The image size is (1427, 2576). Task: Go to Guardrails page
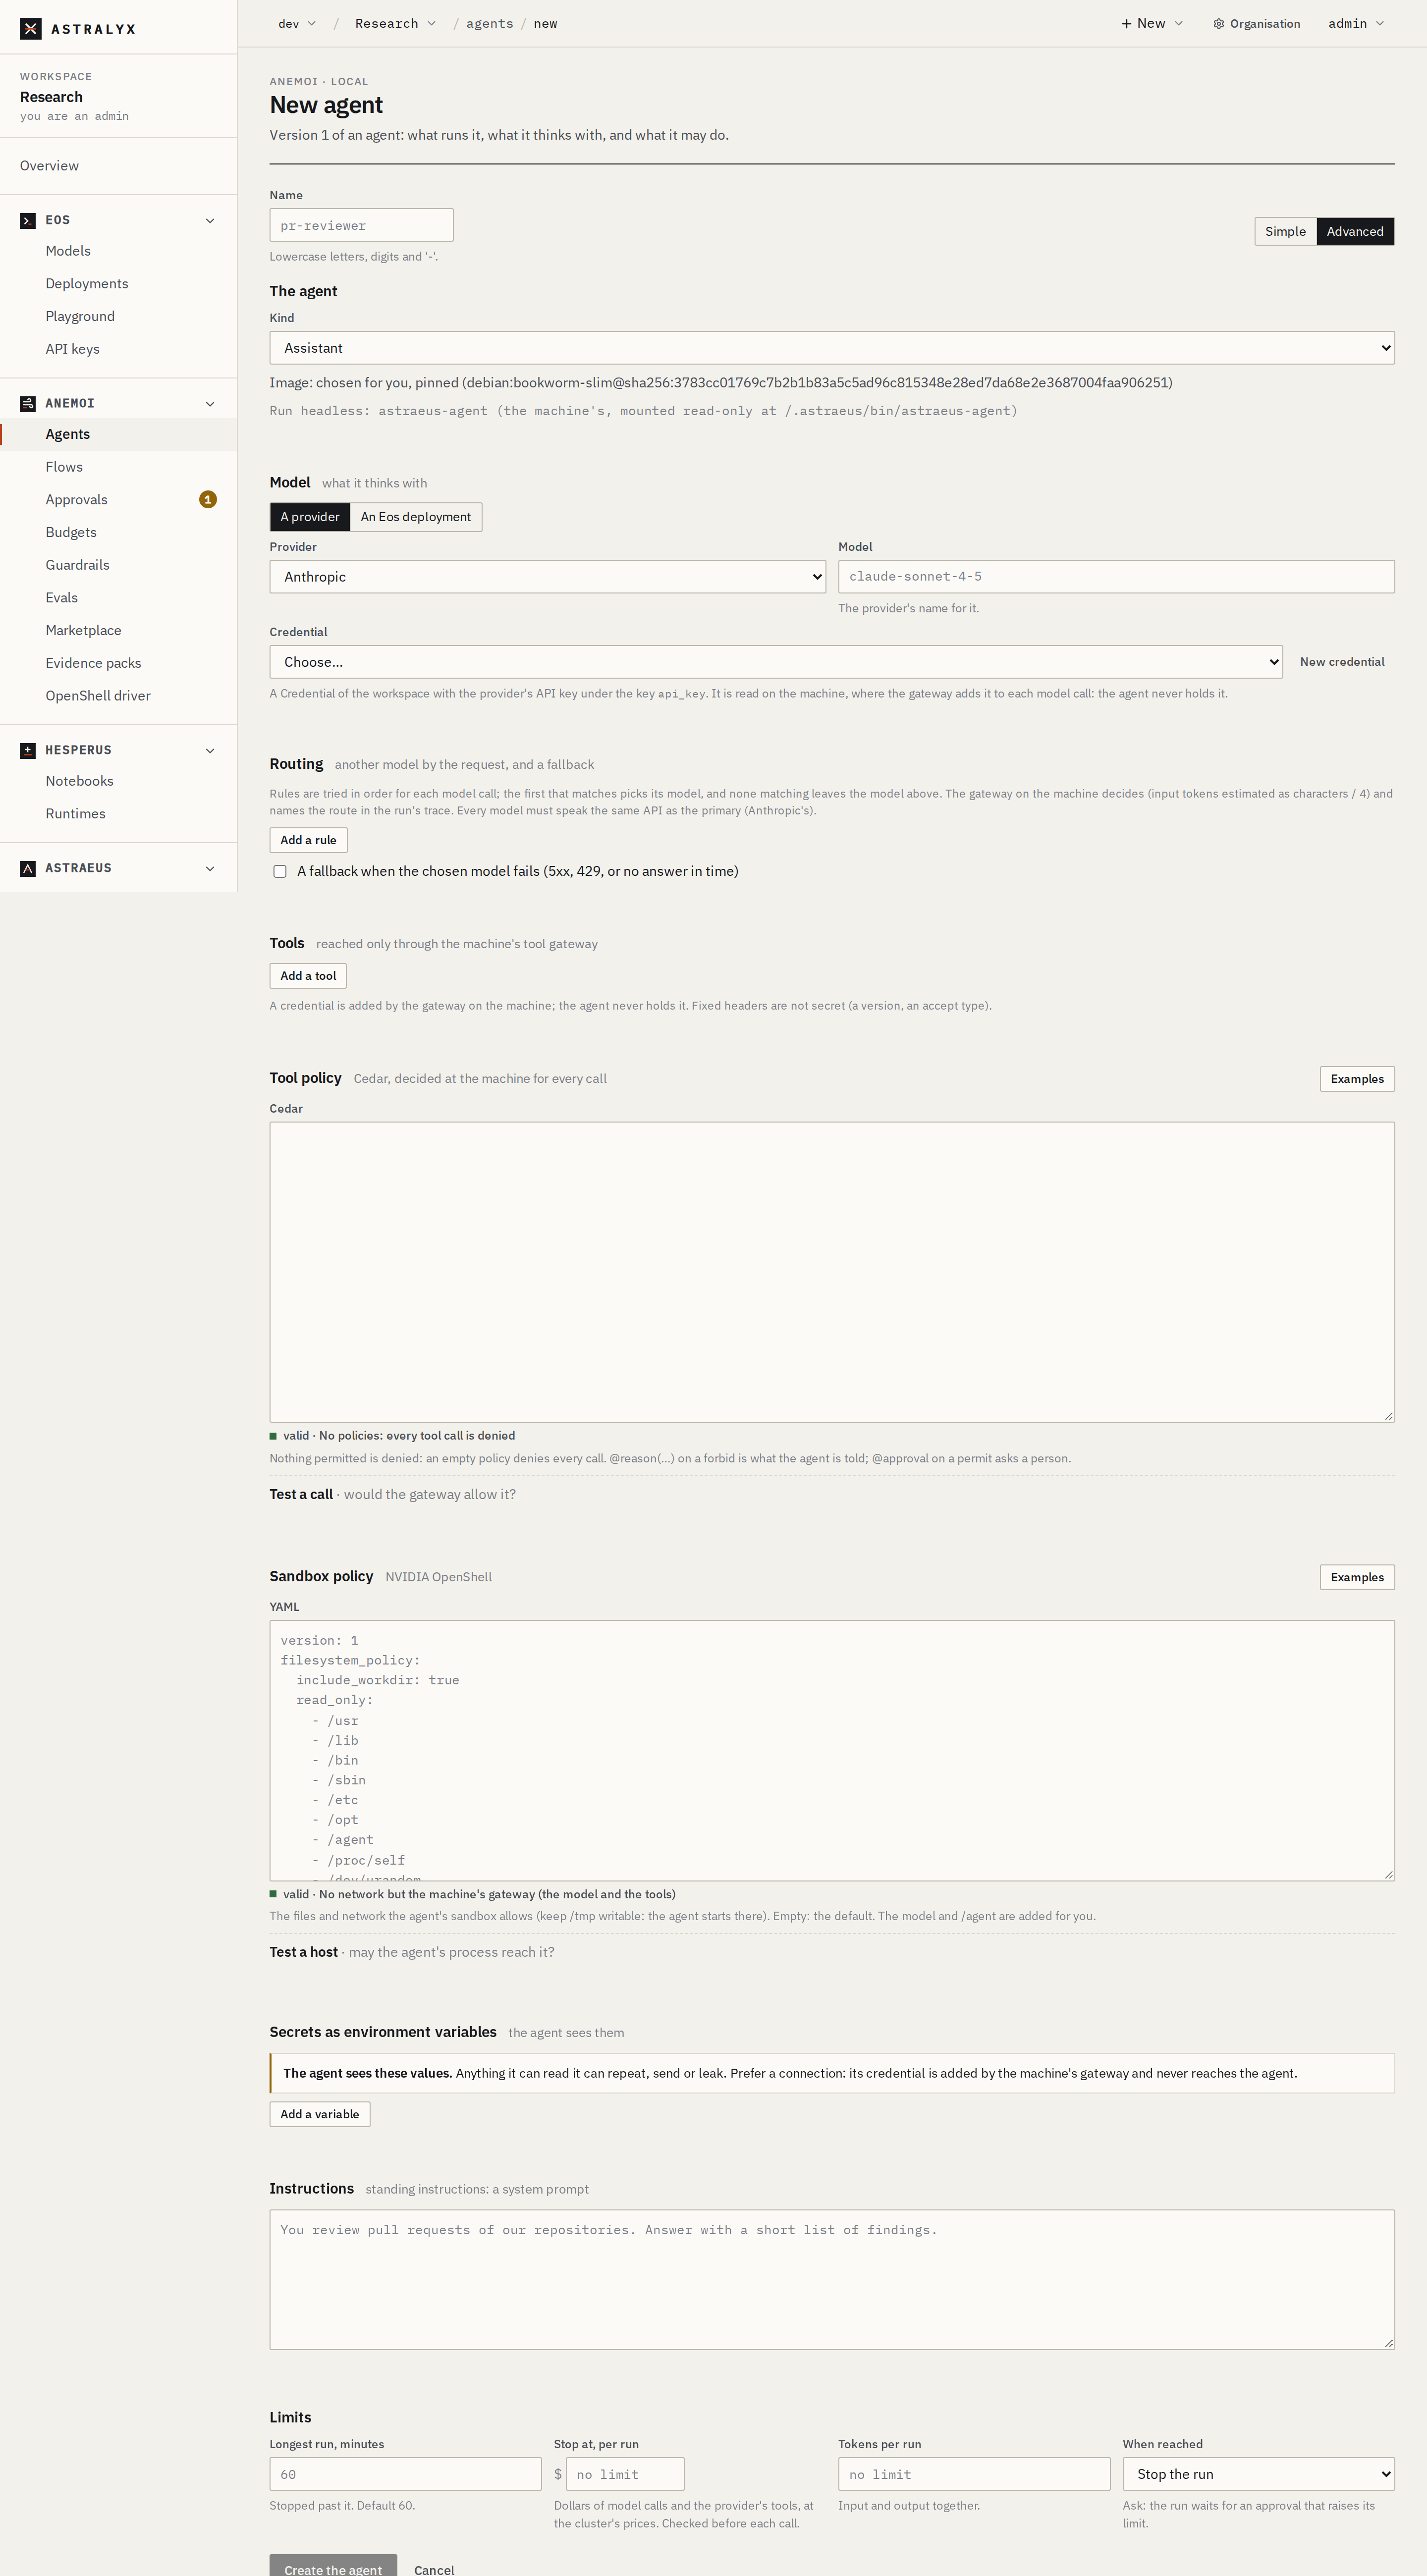[119, 565]
